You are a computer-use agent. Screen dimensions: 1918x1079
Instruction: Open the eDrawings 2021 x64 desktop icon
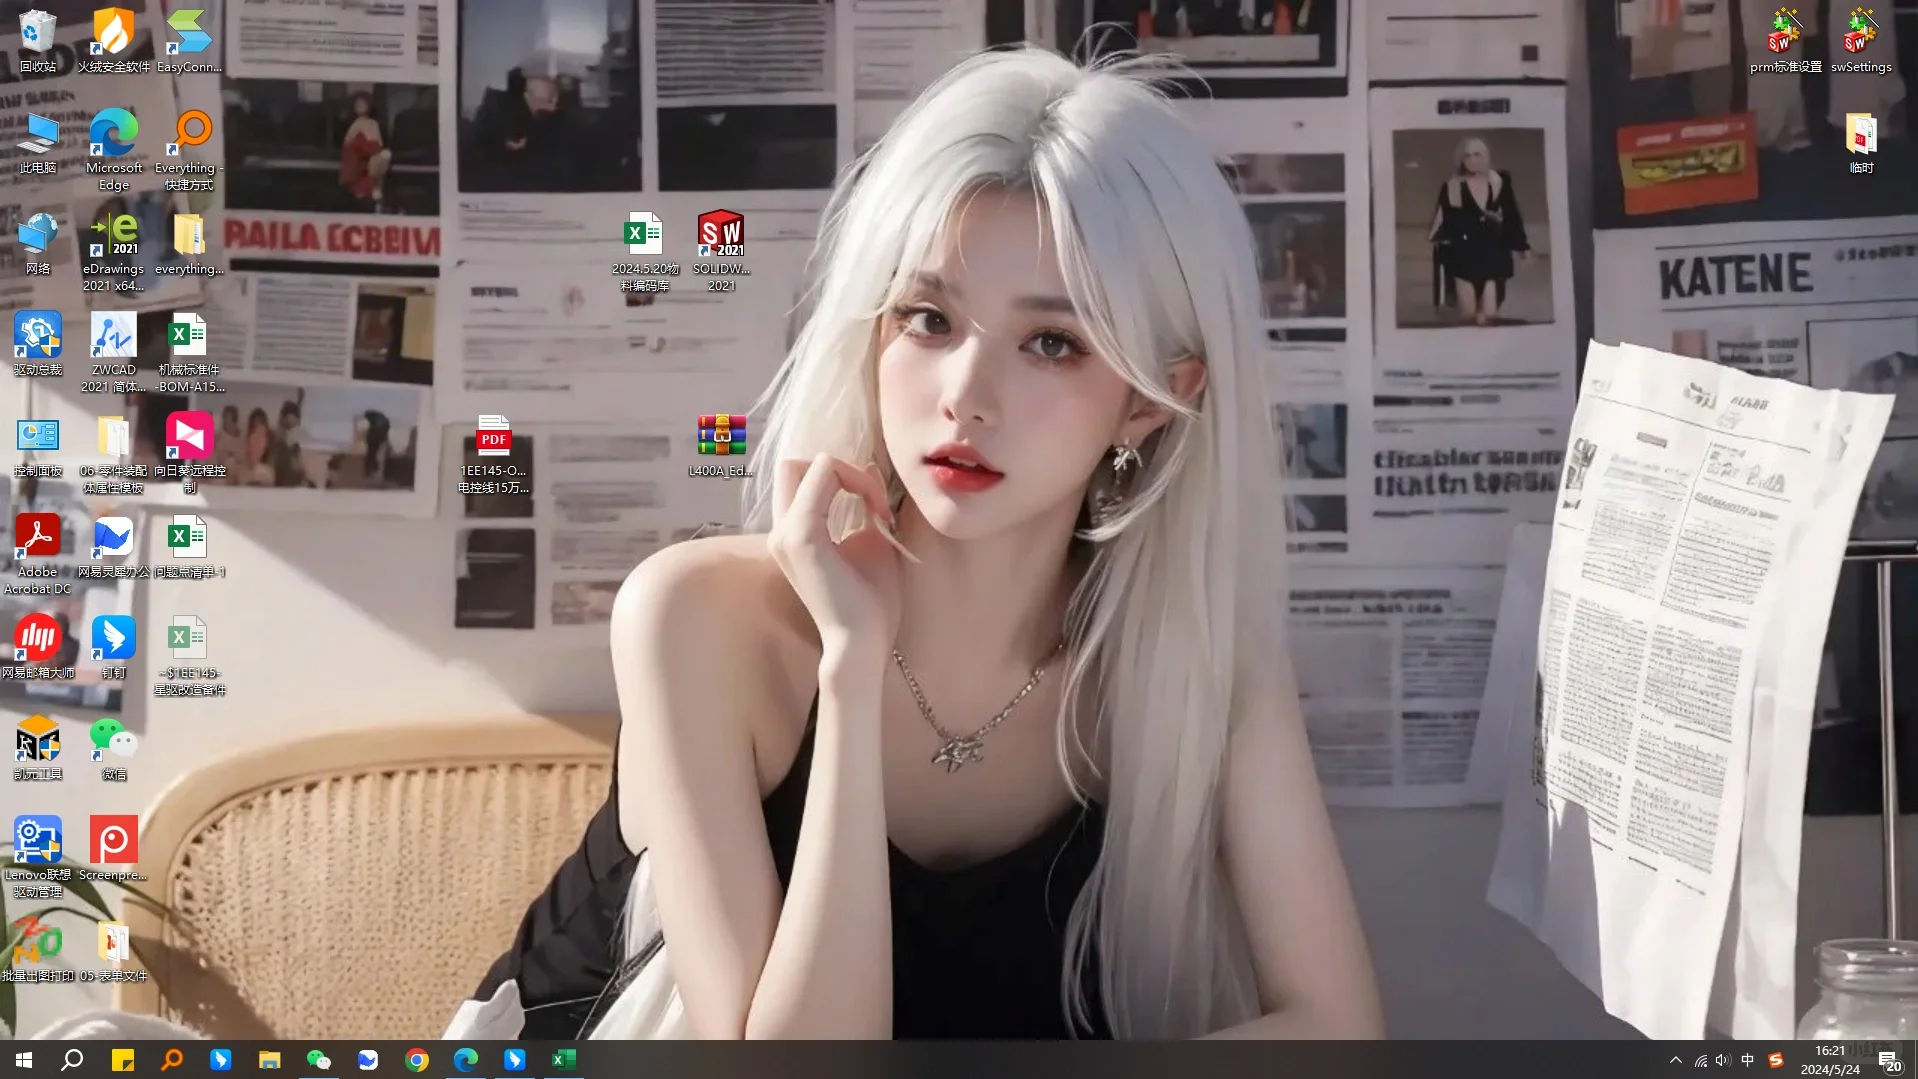click(113, 251)
